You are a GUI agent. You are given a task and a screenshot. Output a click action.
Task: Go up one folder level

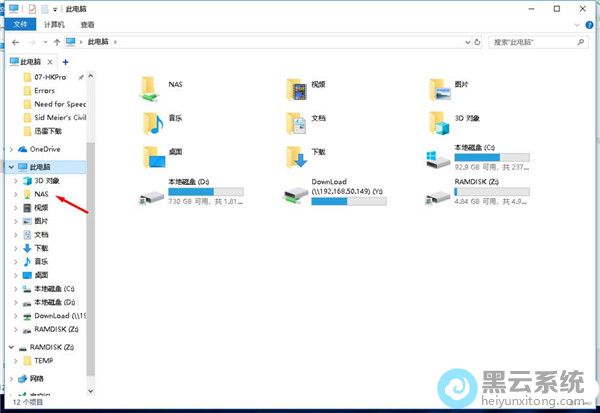pyautogui.click(x=57, y=42)
